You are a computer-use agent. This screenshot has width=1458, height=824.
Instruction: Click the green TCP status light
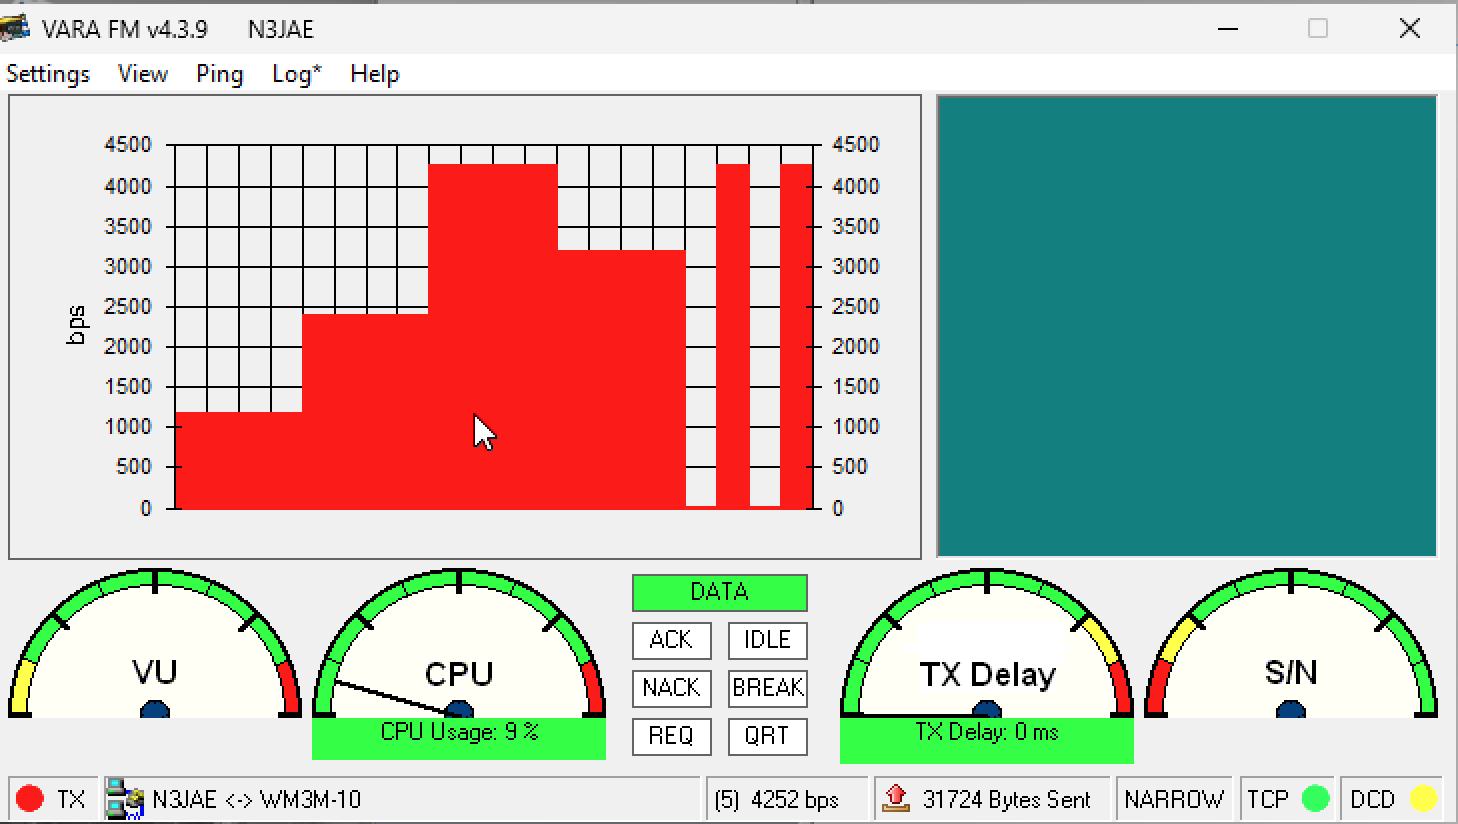tap(1315, 799)
